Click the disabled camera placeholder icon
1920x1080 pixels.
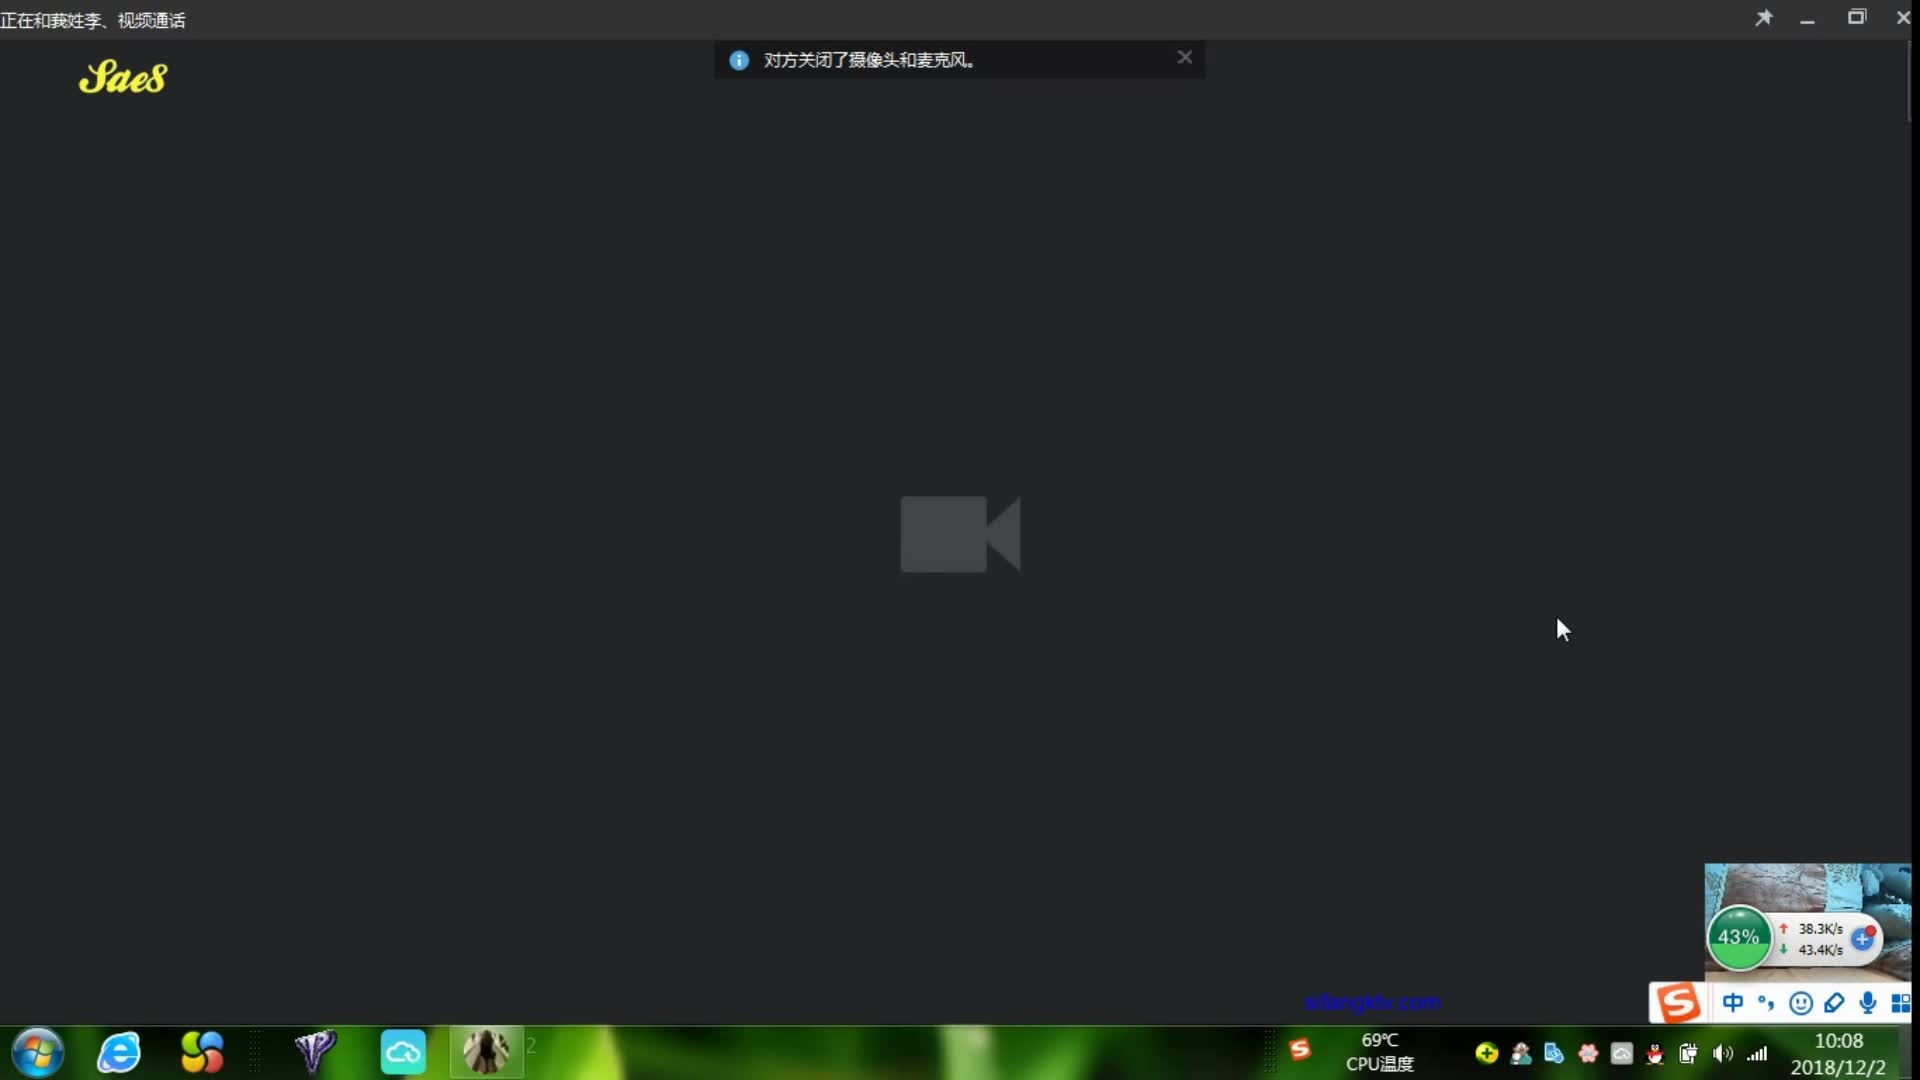pyautogui.click(x=959, y=534)
